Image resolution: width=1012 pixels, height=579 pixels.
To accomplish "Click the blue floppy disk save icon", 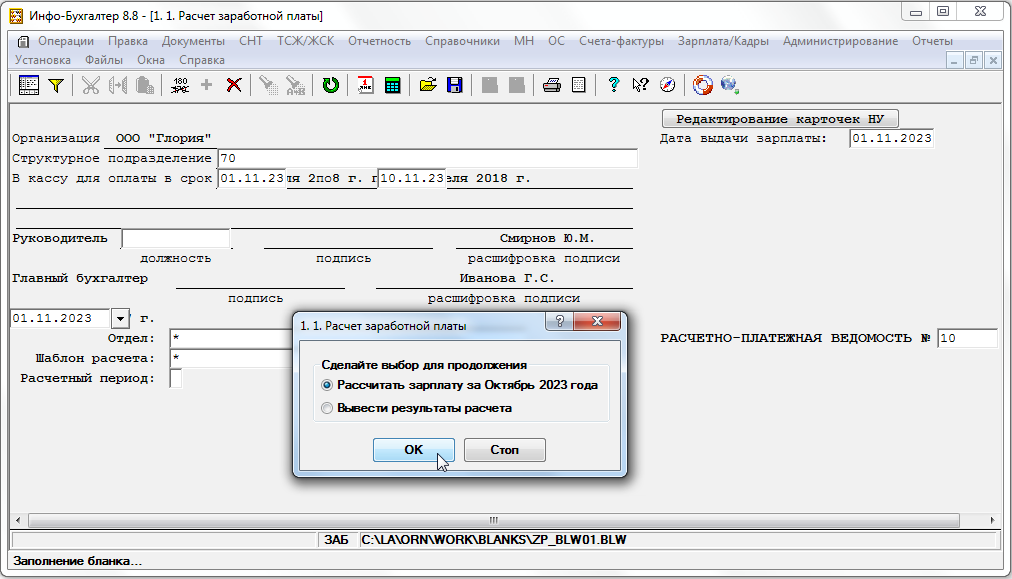I will click(x=454, y=85).
